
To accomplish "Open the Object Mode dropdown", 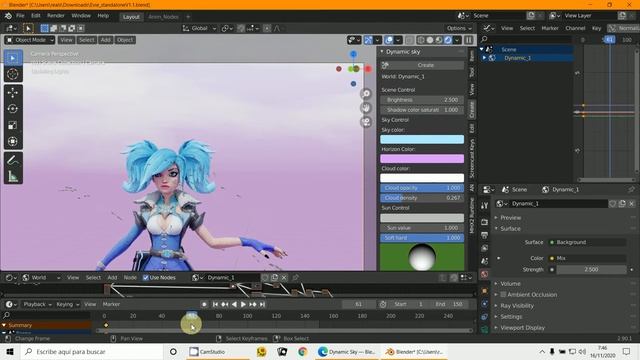I will click(30, 40).
